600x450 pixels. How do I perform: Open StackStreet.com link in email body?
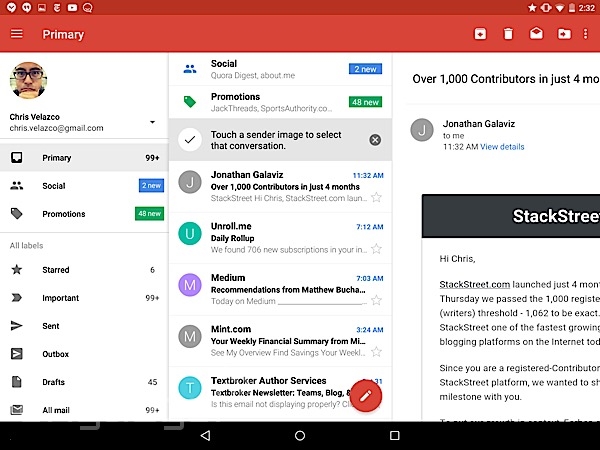[474, 284]
